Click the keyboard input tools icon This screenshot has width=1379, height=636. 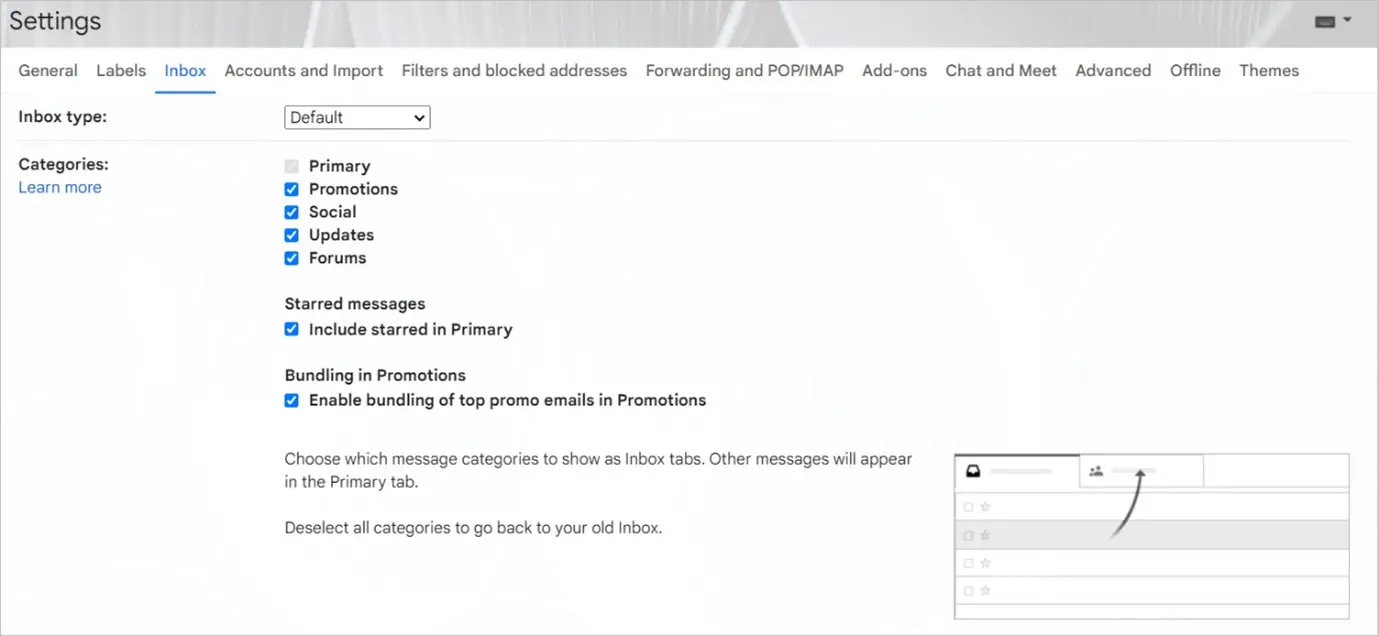[x=1325, y=21]
